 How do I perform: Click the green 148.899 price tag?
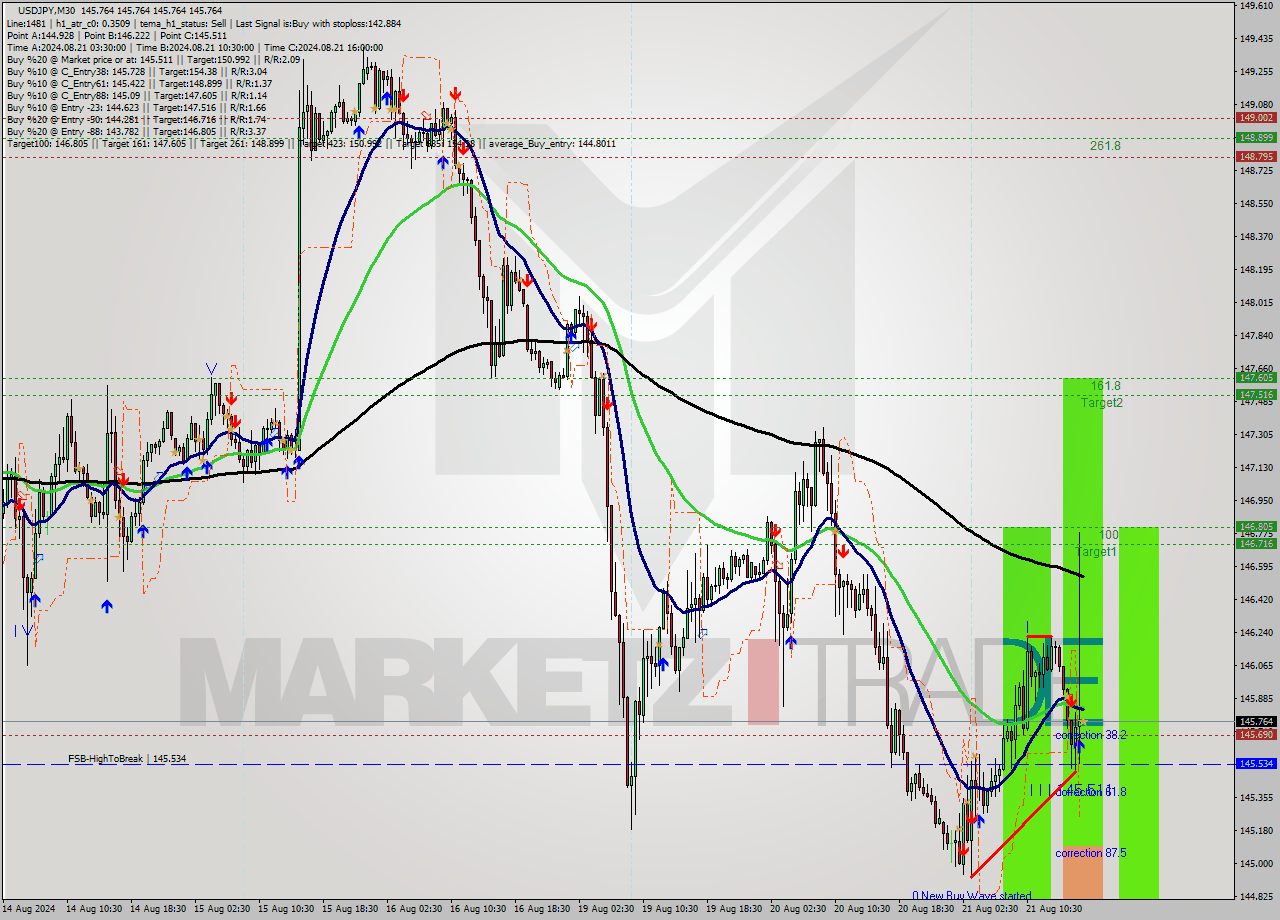pyautogui.click(x=1255, y=138)
